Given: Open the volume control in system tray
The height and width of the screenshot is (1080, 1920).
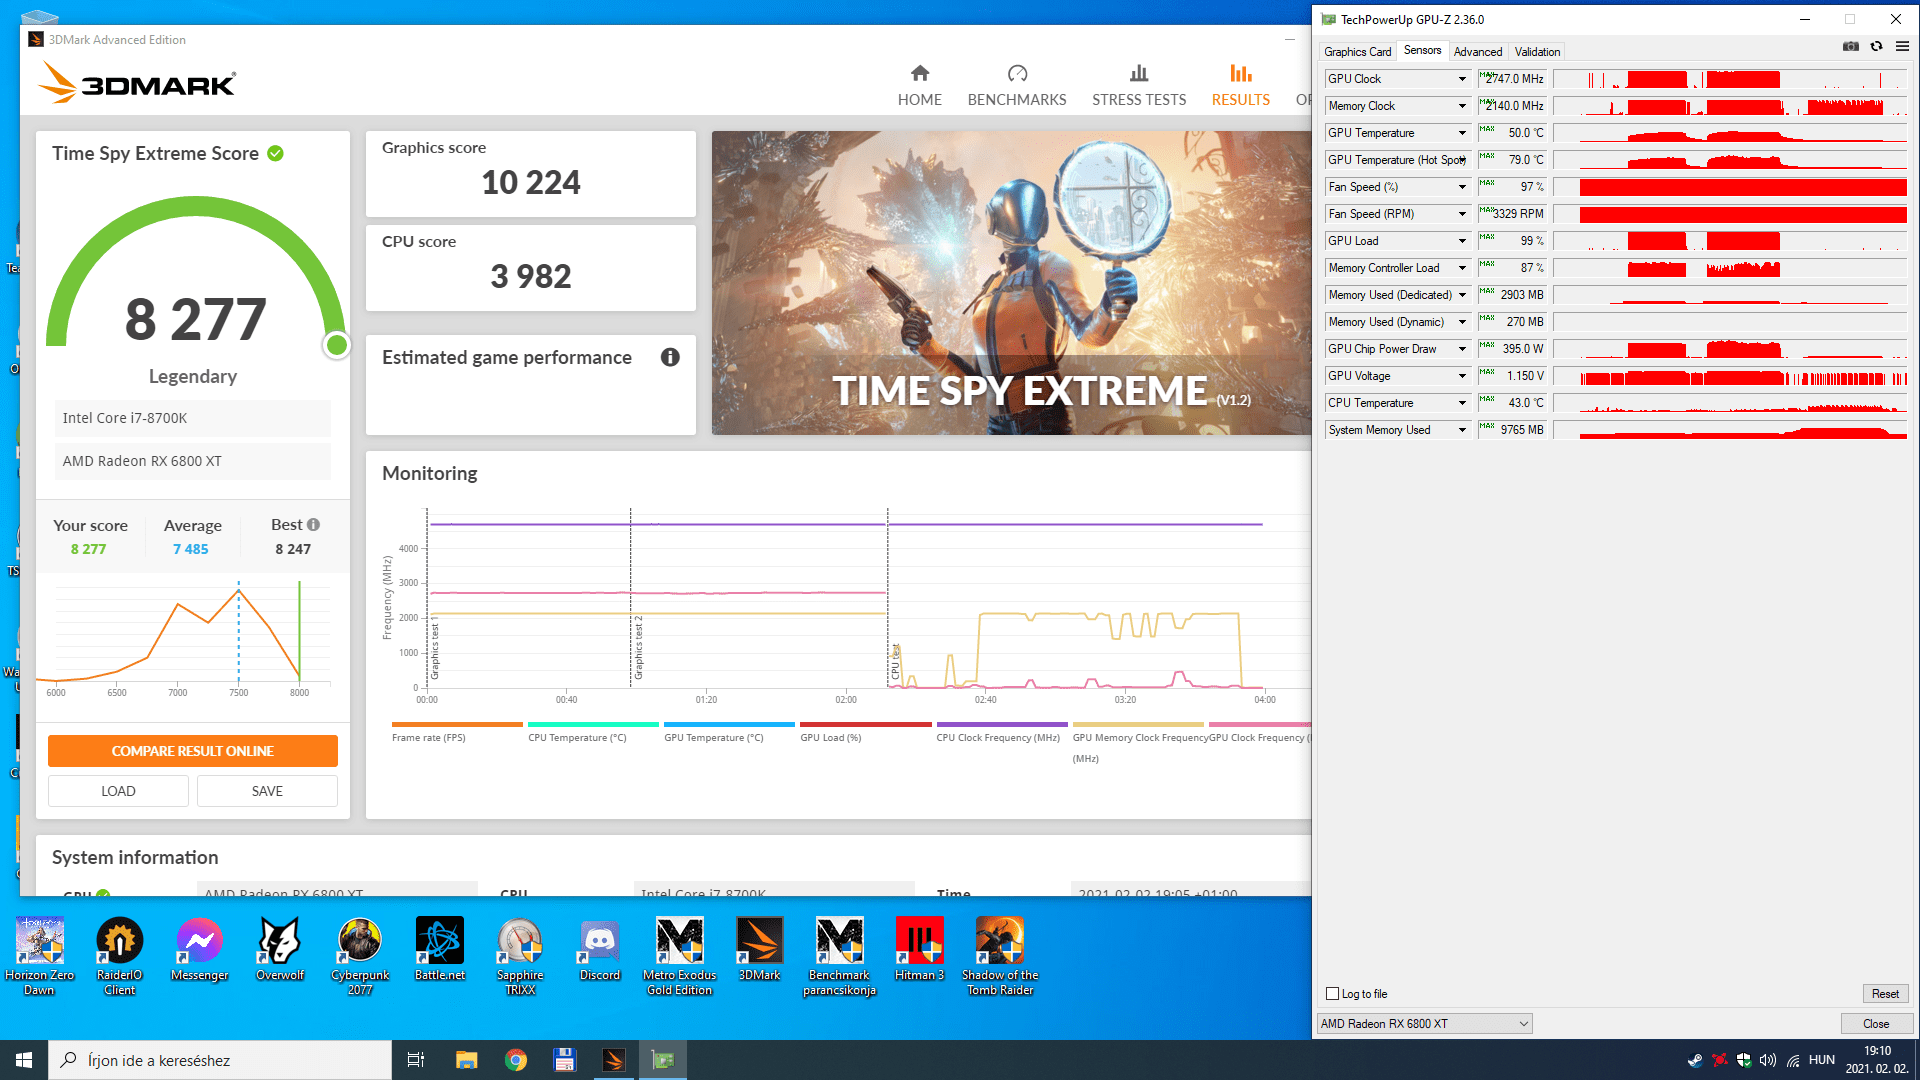Looking at the screenshot, I should 1768,1060.
